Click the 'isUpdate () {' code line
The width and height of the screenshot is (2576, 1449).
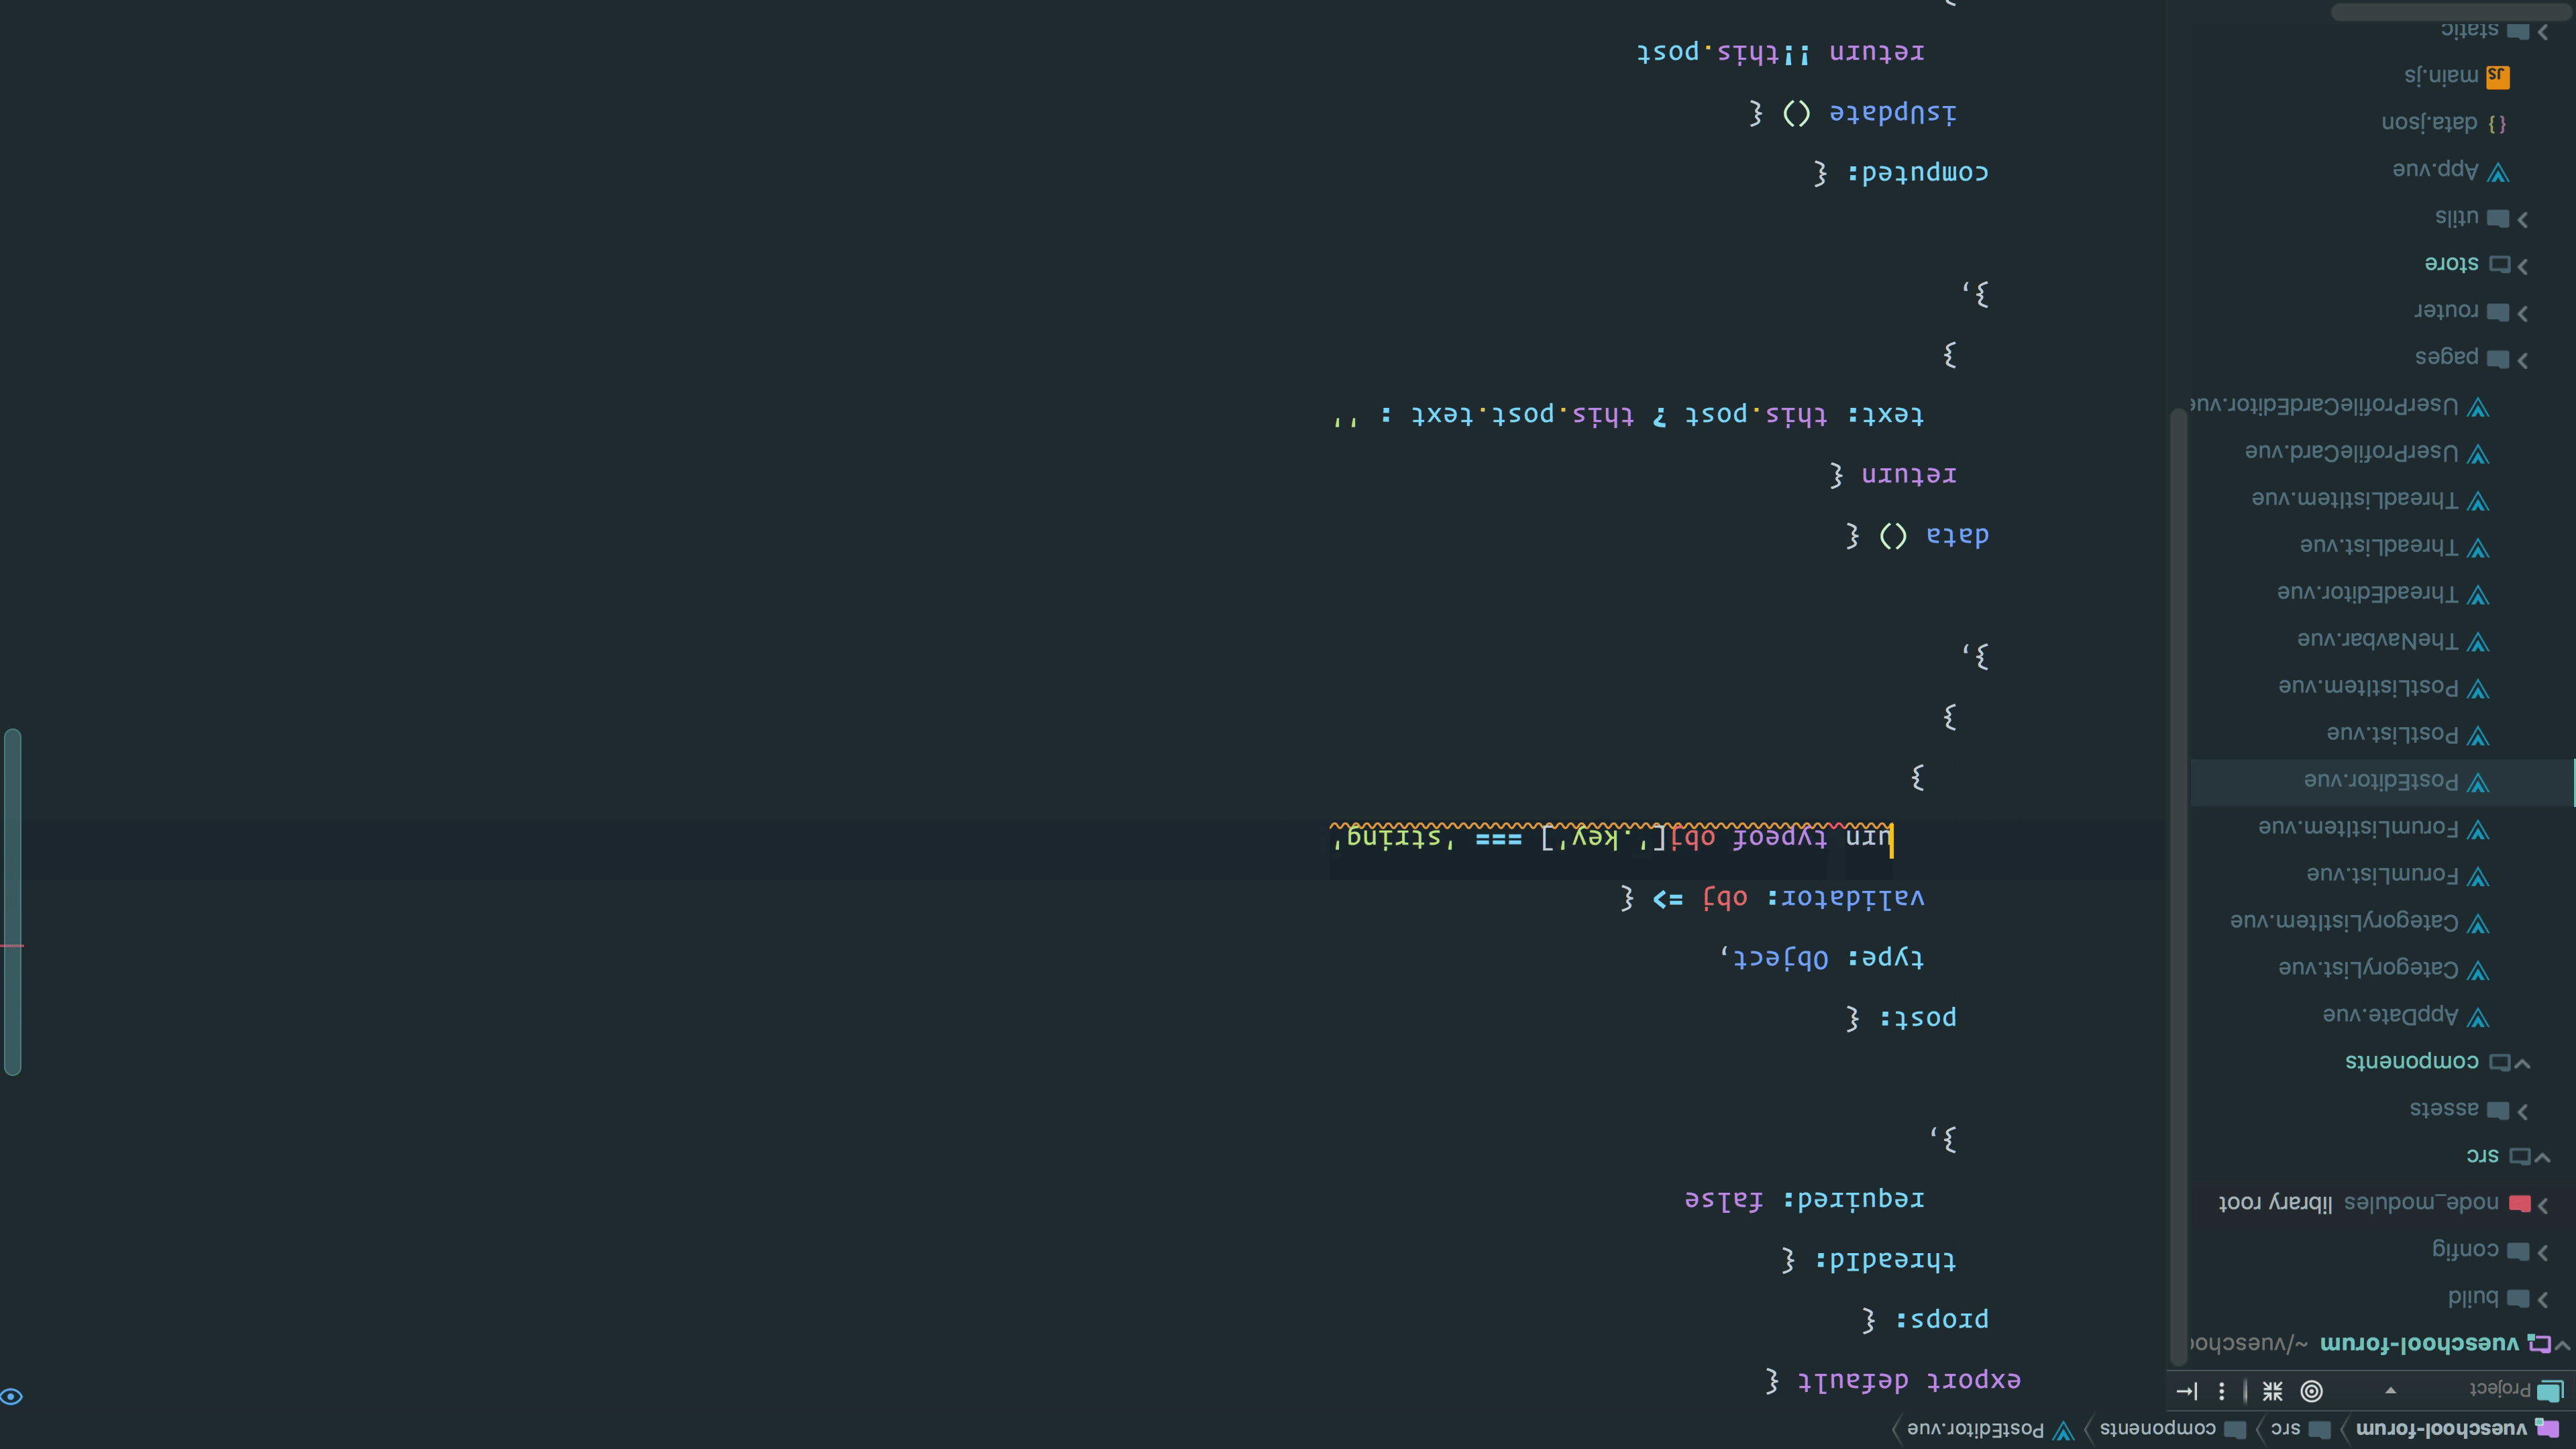1853,113
